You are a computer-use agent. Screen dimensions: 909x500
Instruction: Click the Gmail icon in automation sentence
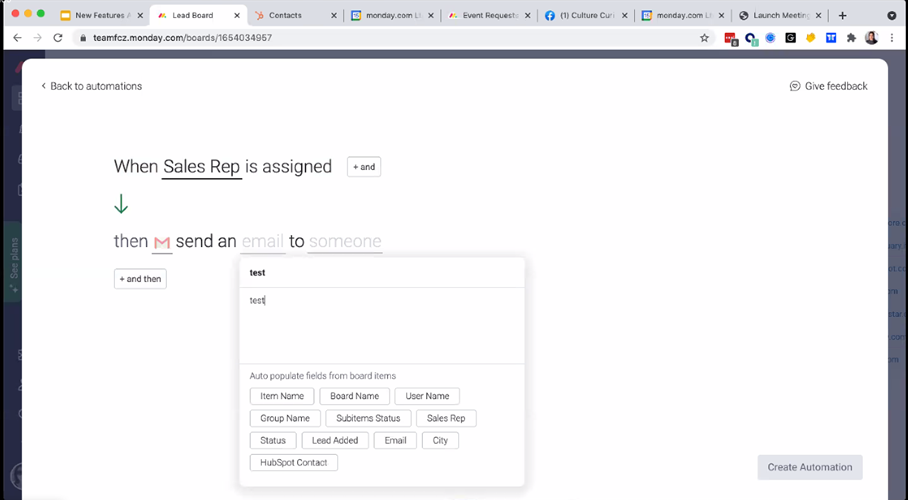click(x=162, y=242)
